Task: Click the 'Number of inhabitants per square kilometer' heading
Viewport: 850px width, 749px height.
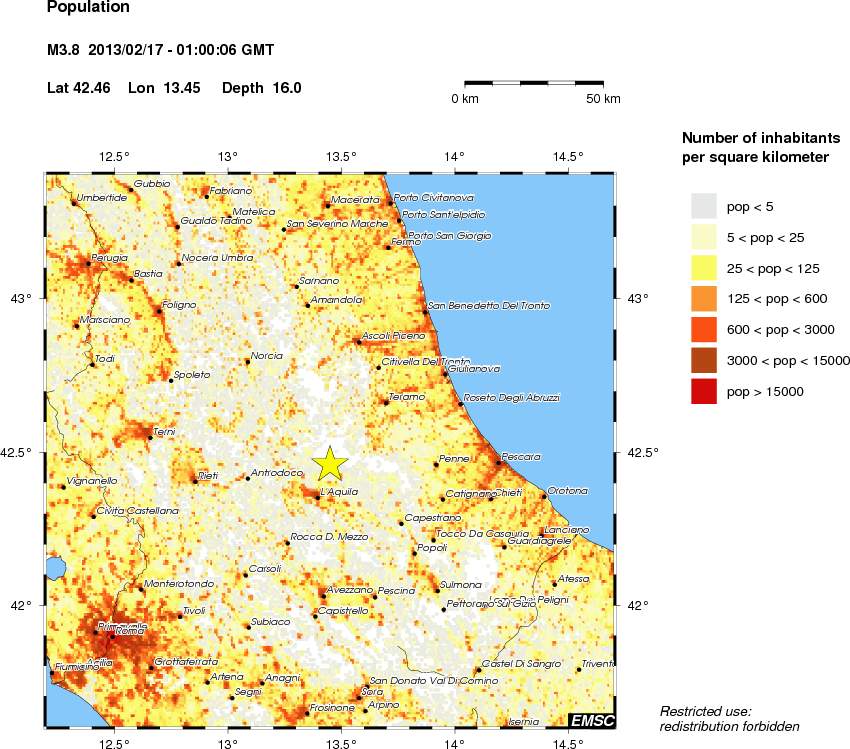Action: 761,147
